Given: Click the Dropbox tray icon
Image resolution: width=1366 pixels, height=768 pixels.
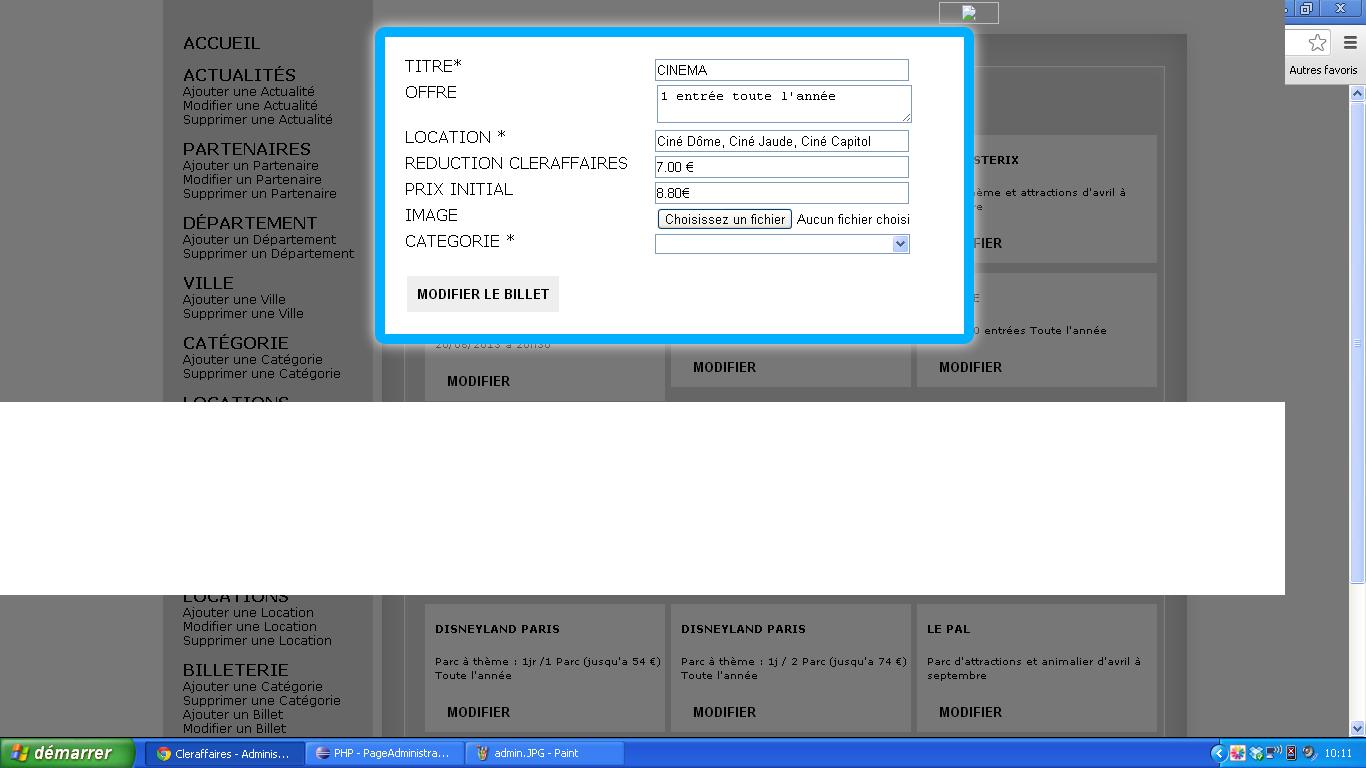Looking at the screenshot, I should 1256,753.
